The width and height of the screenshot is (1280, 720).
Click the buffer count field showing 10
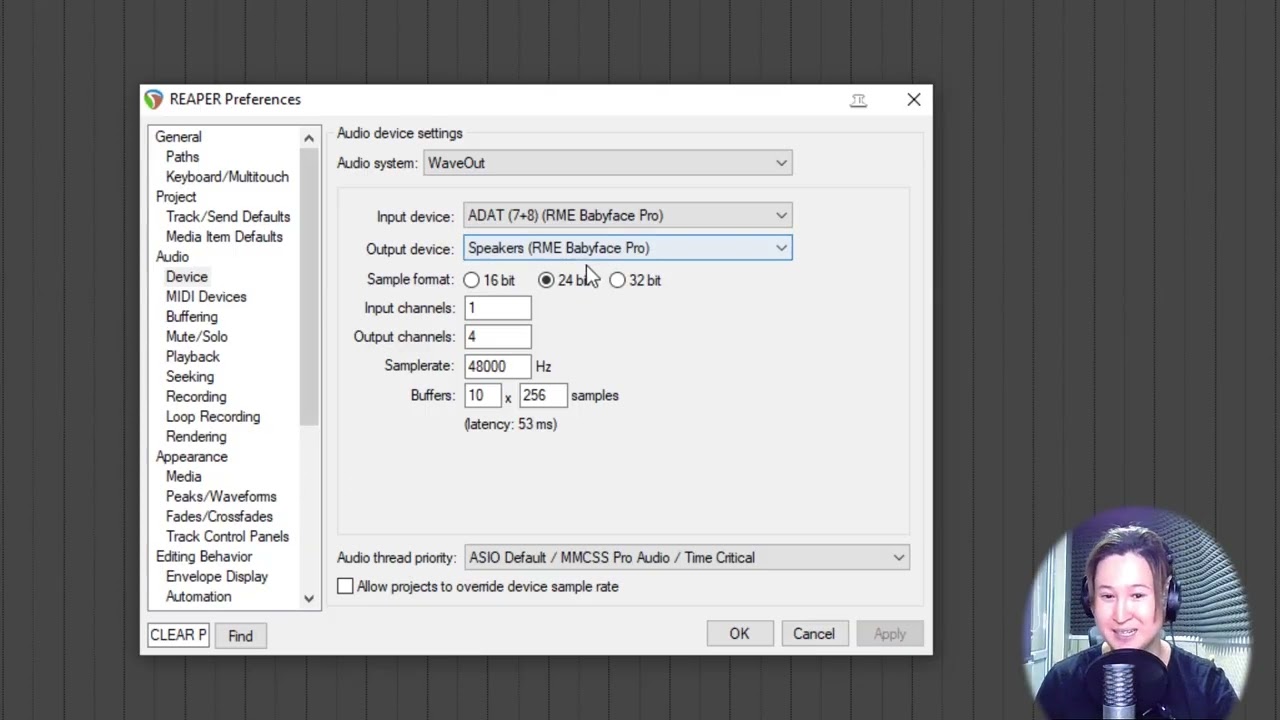pos(483,395)
